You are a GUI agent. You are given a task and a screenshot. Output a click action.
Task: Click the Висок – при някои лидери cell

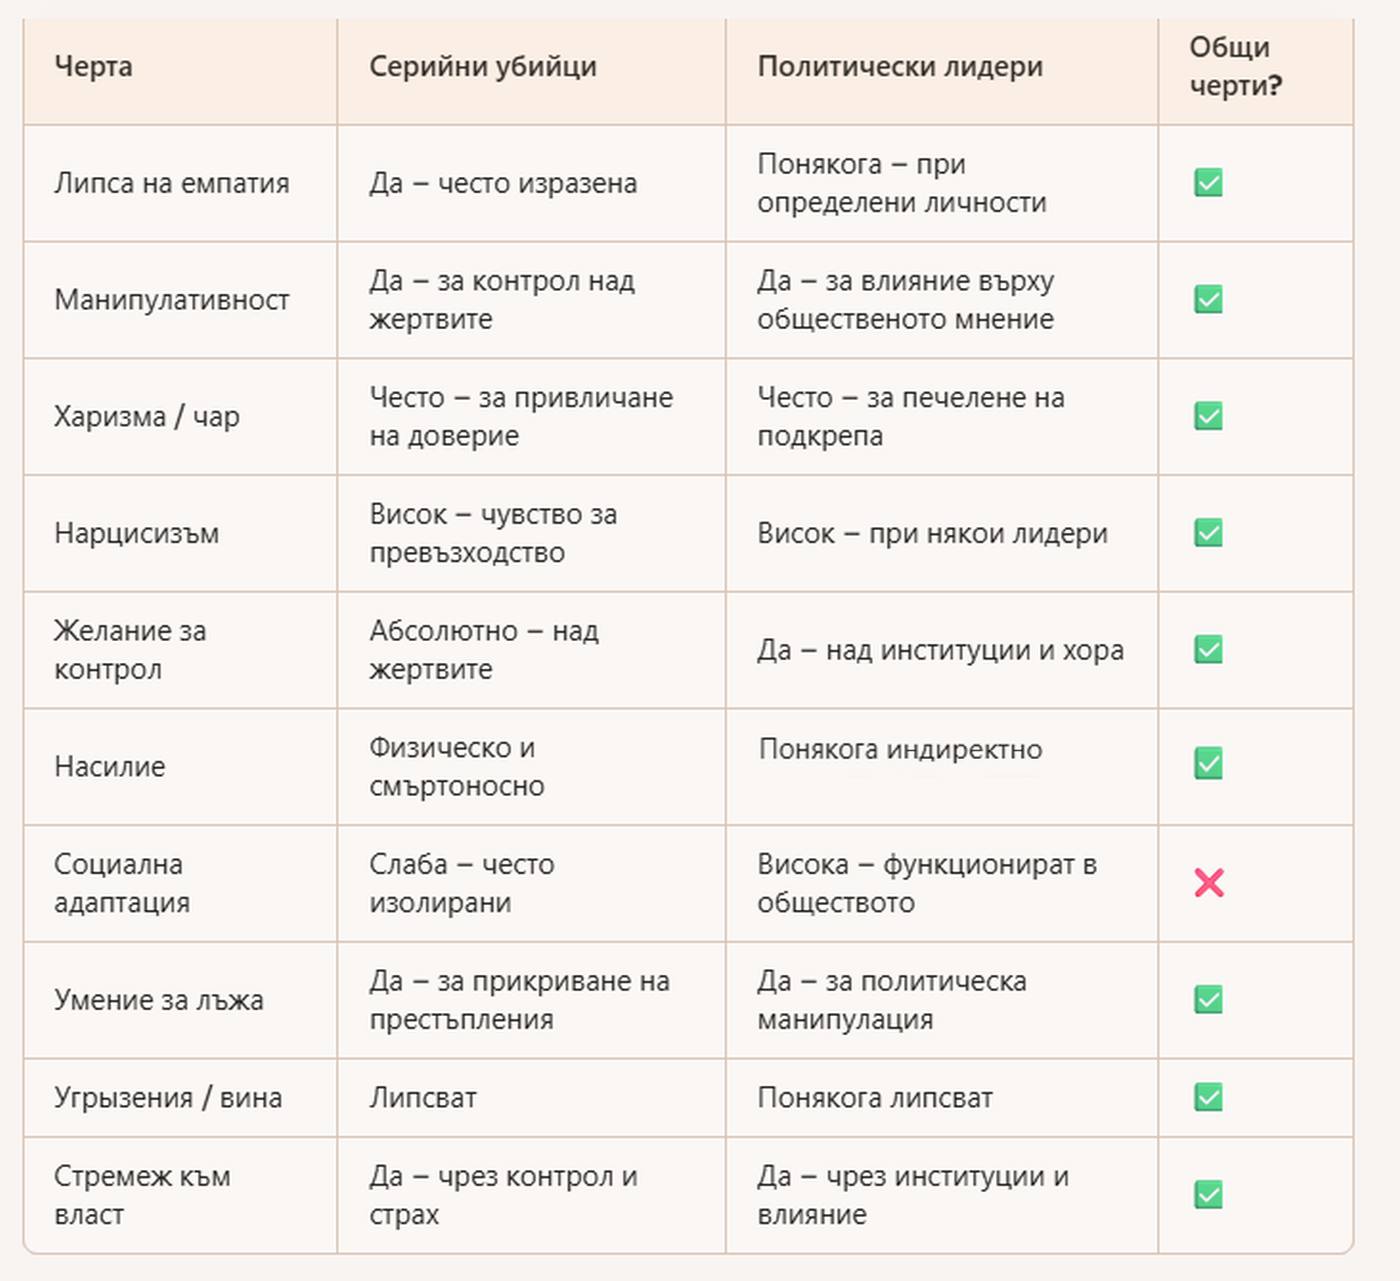(x=932, y=534)
